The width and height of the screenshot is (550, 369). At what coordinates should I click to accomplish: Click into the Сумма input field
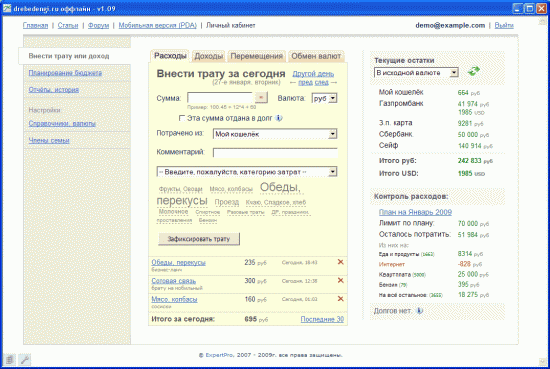[220, 98]
